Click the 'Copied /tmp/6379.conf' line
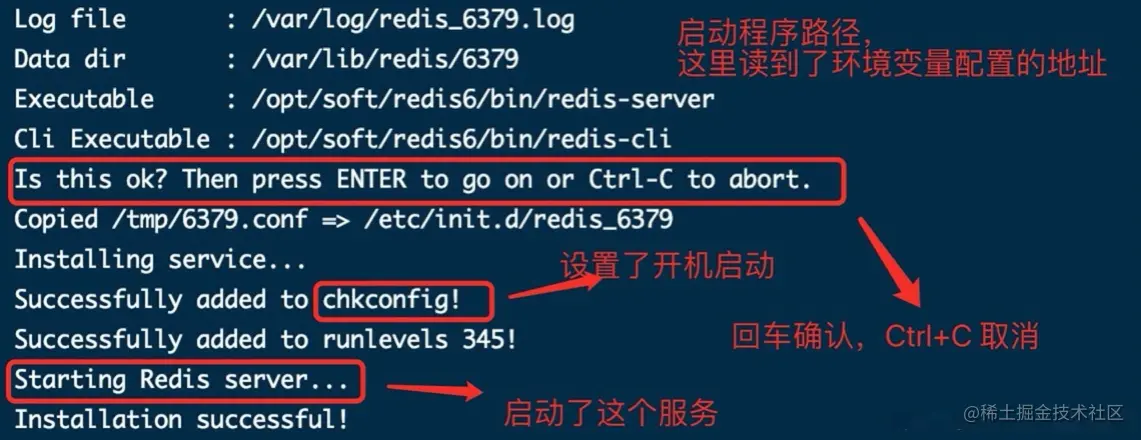This screenshot has width=1141, height=440. [x=343, y=219]
